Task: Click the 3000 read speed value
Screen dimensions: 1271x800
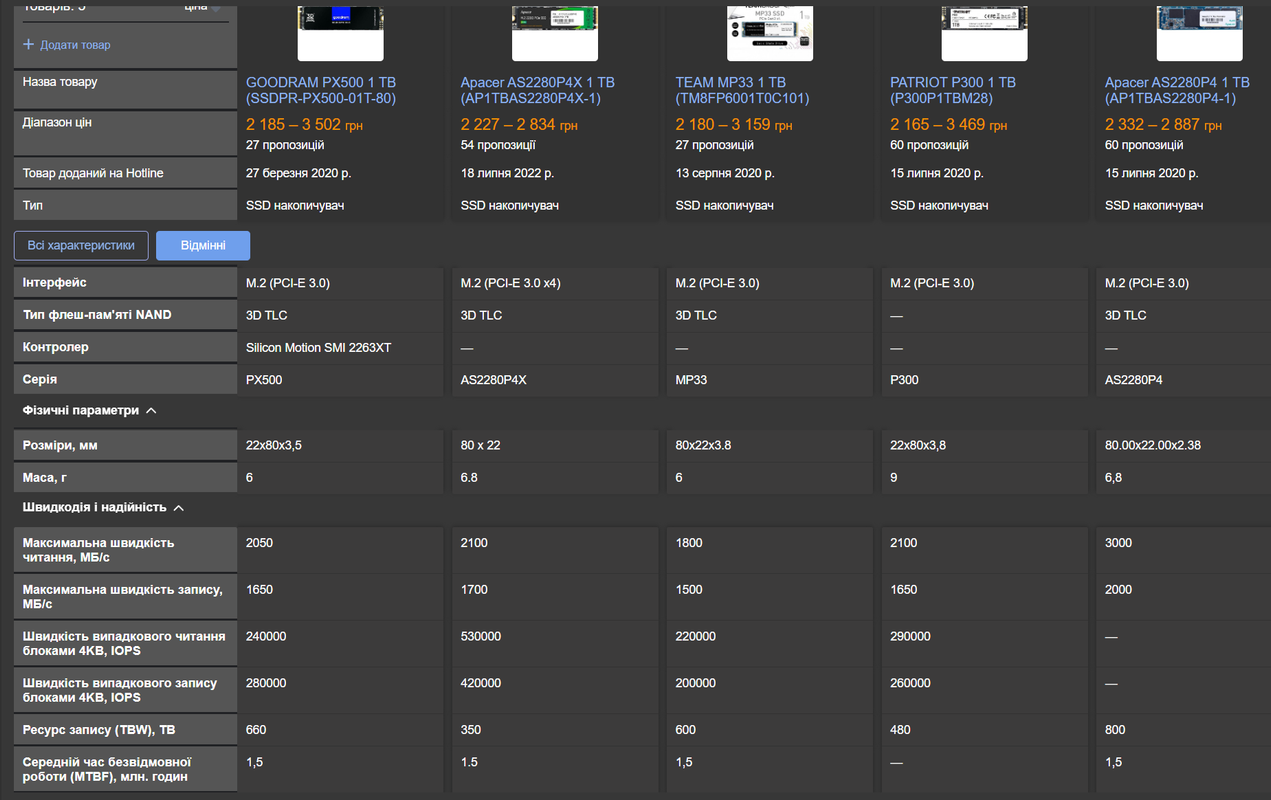Action: tap(1119, 543)
